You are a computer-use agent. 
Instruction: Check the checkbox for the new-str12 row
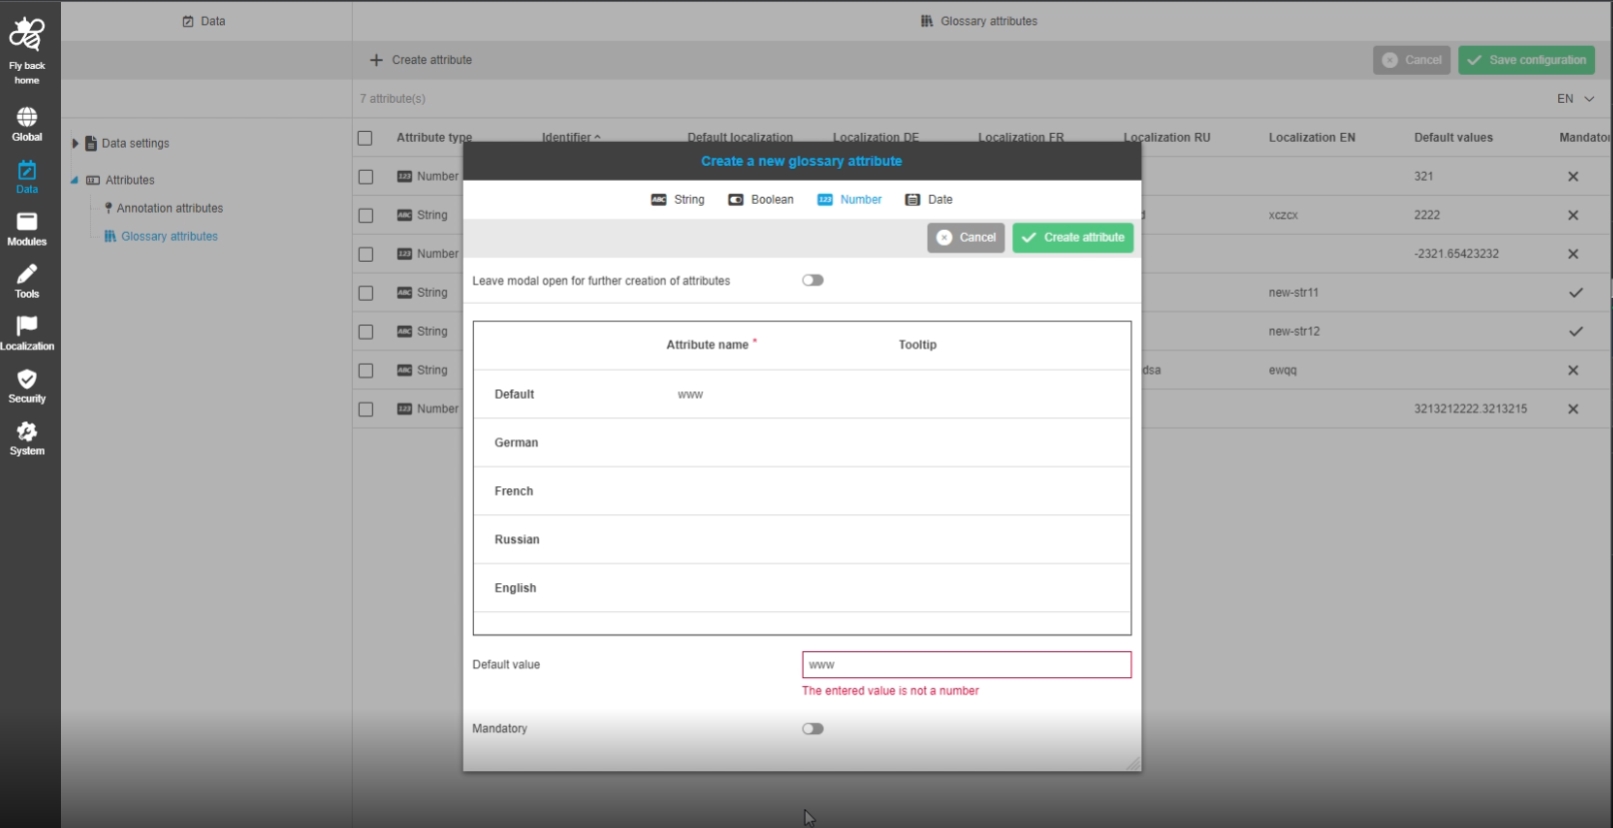coord(366,332)
